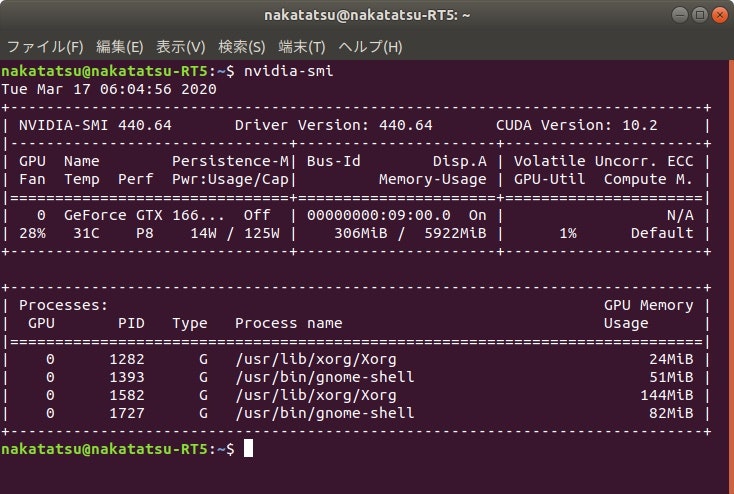
Task: Open the 表示(V) menu
Action: pyautogui.click(x=180, y=47)
